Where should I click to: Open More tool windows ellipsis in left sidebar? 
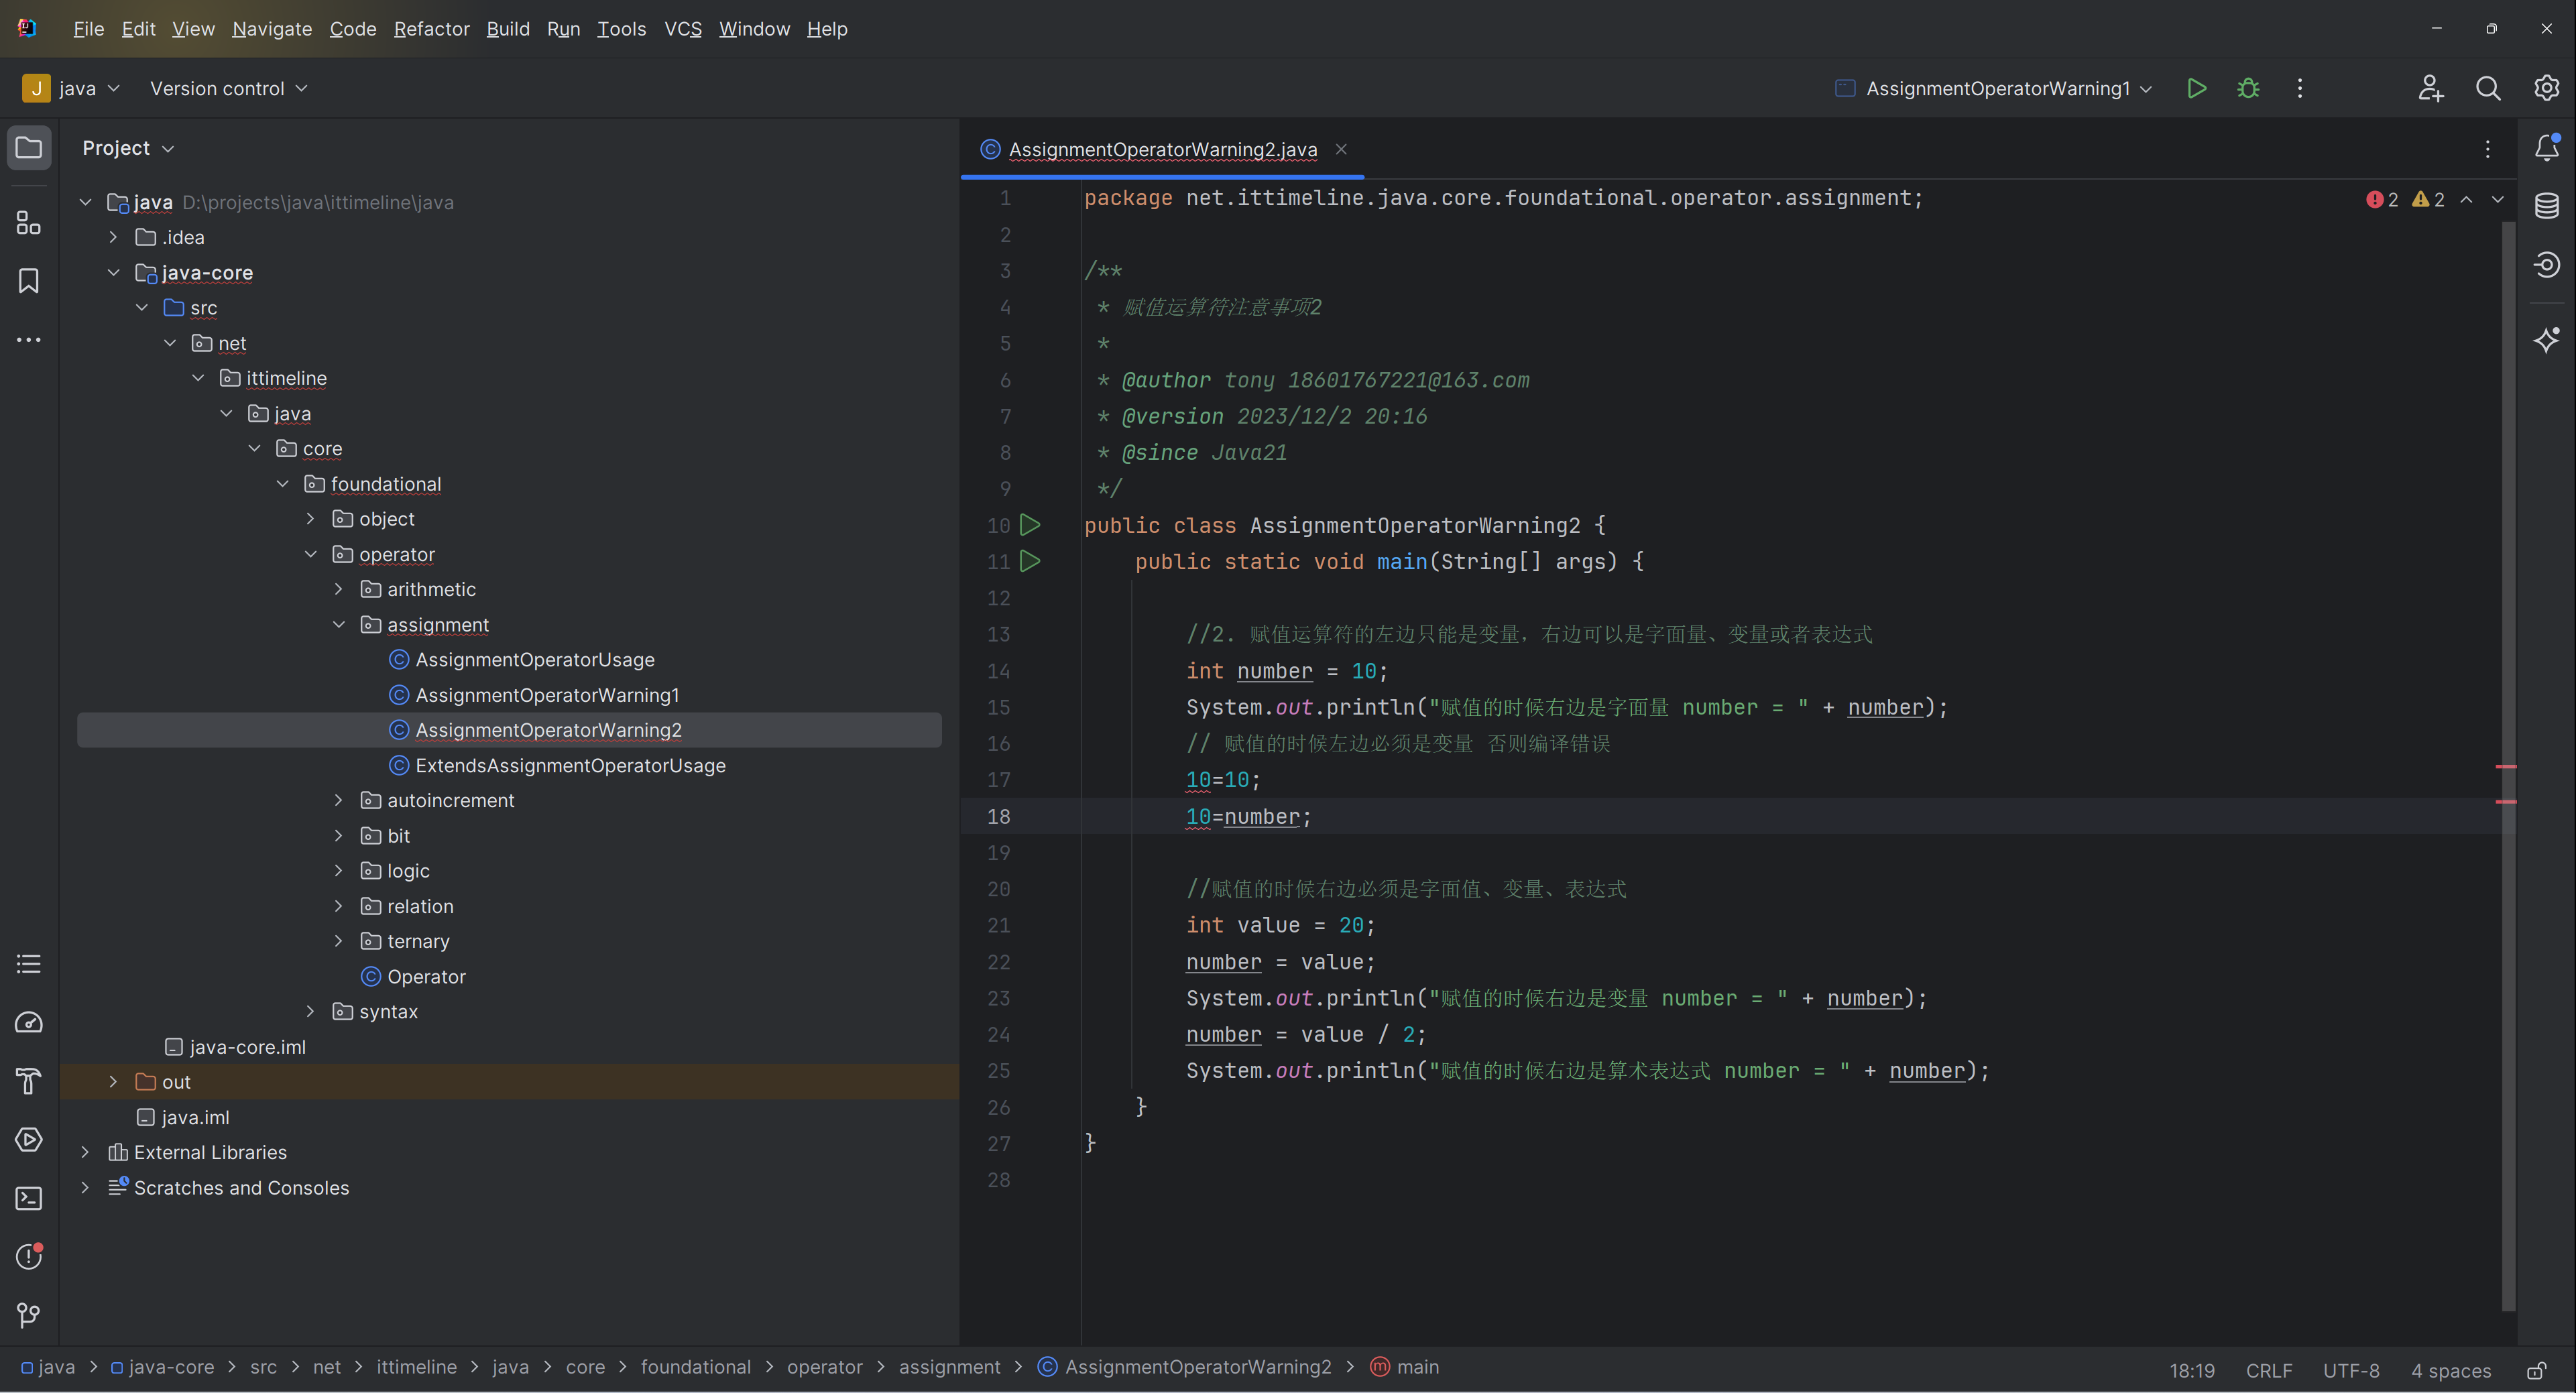point(29,340)
